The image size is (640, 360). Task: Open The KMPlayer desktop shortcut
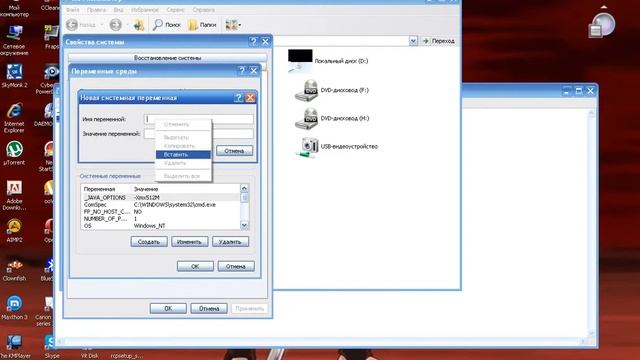pos(14,346)
